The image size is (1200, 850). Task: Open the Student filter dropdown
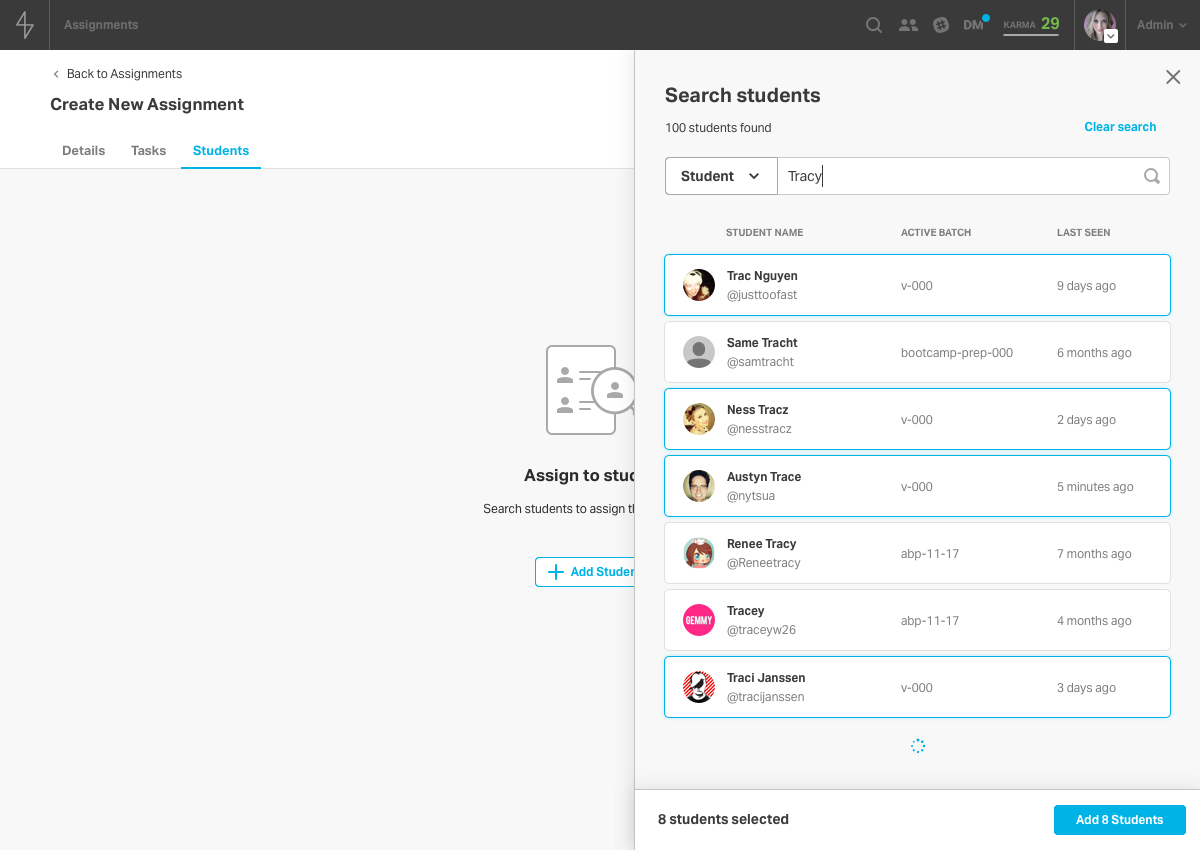coord(721,176)
